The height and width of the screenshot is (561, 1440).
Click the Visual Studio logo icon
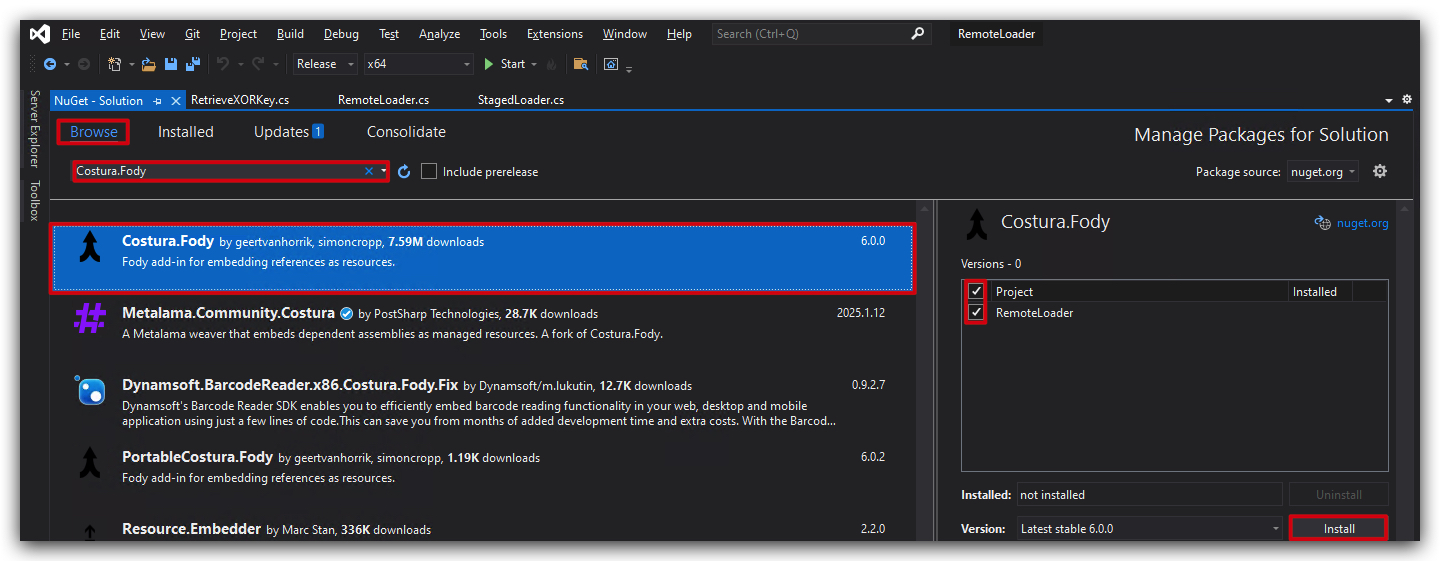click(x=40, y=34)
